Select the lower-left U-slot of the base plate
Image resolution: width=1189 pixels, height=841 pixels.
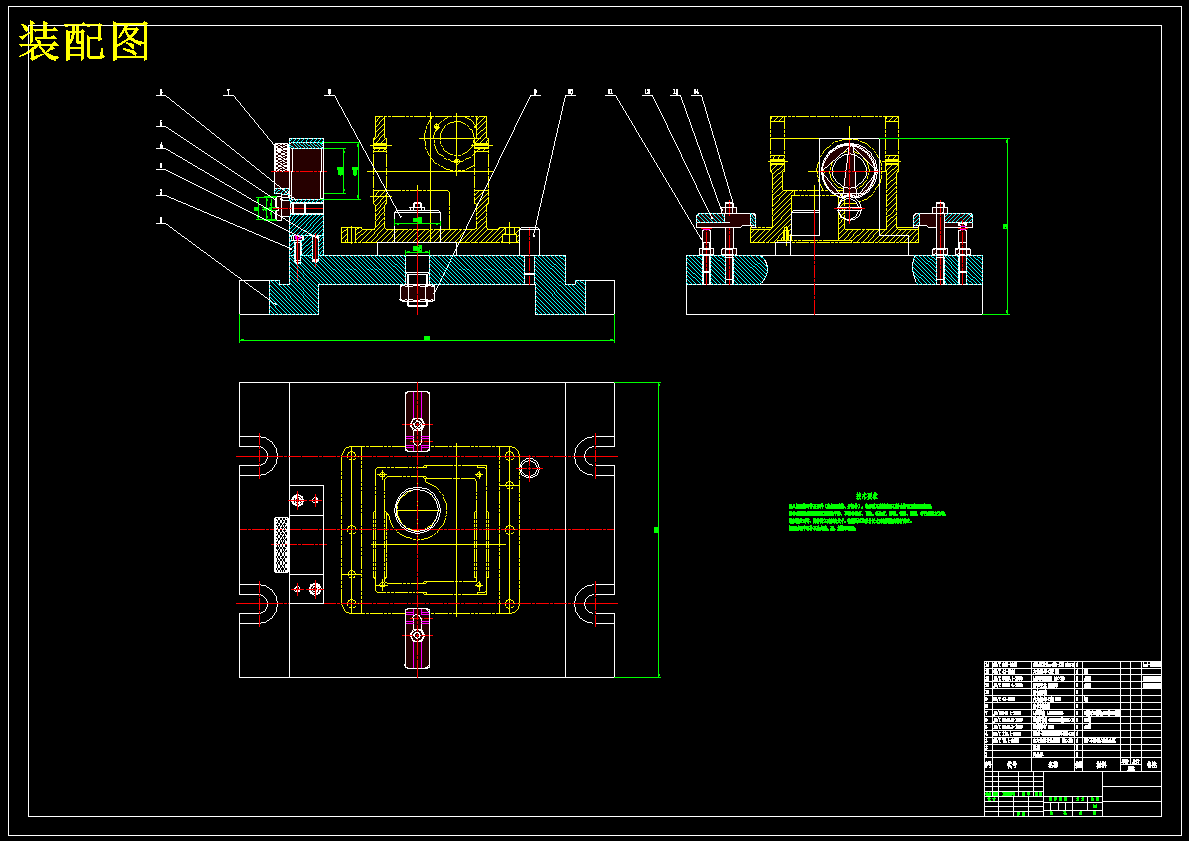click(259, 604)
